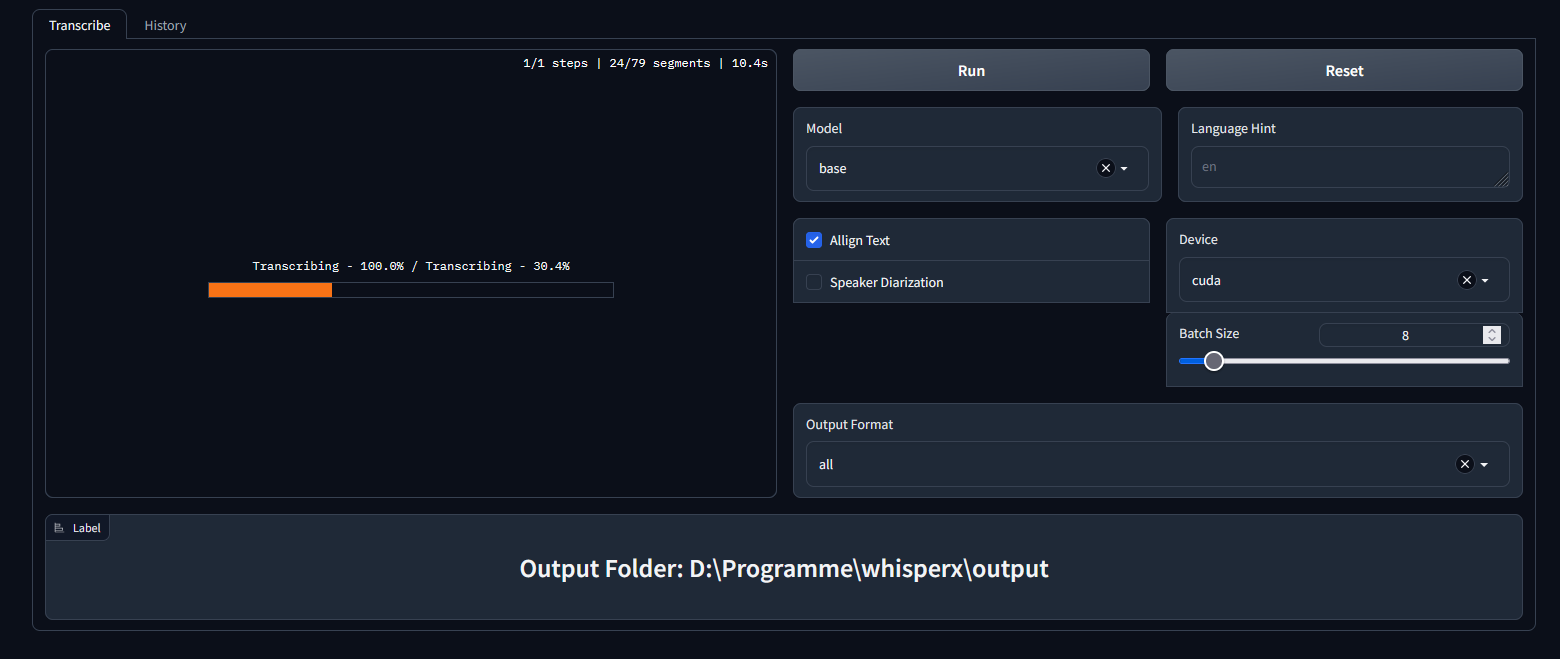This screenshot has height=659, width=1560.
Task: Clear the Device selection with the X icon
Action: [1467, 280]
